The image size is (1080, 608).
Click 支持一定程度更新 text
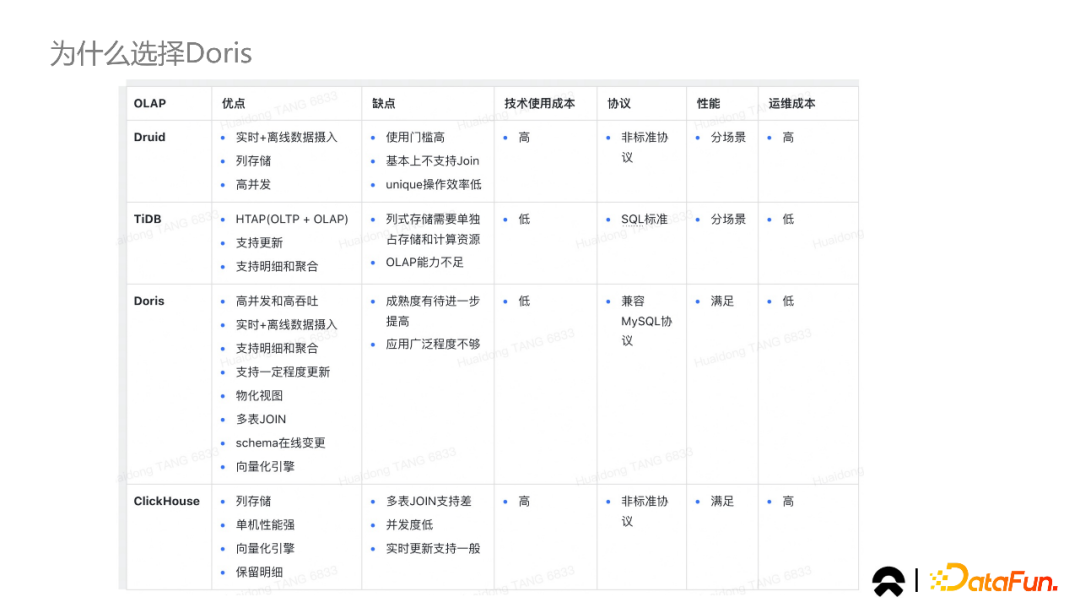(x=282, y=372)
